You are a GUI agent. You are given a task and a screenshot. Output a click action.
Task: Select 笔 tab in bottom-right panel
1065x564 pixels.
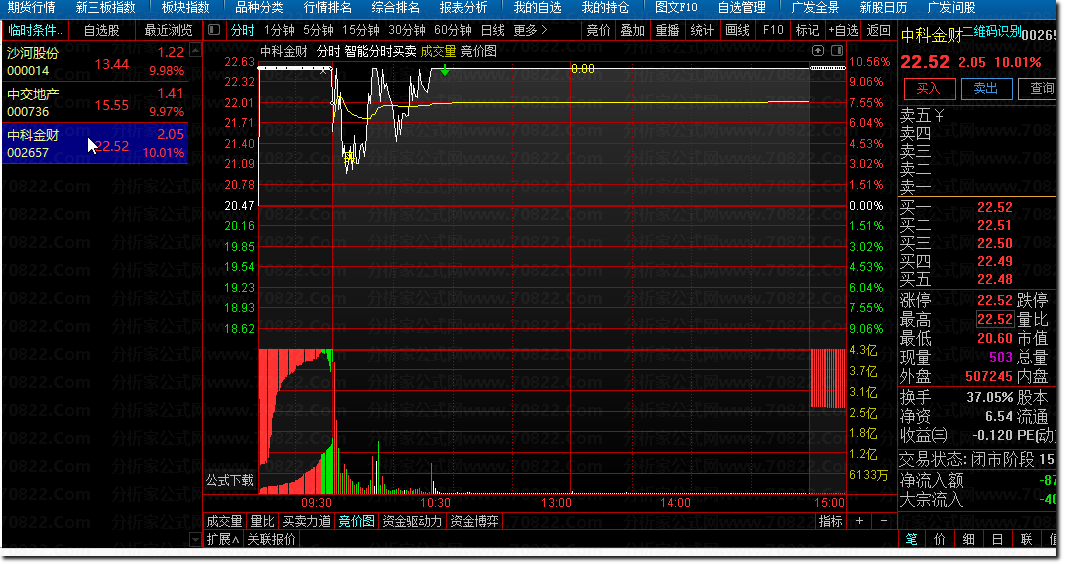[911, 540]
